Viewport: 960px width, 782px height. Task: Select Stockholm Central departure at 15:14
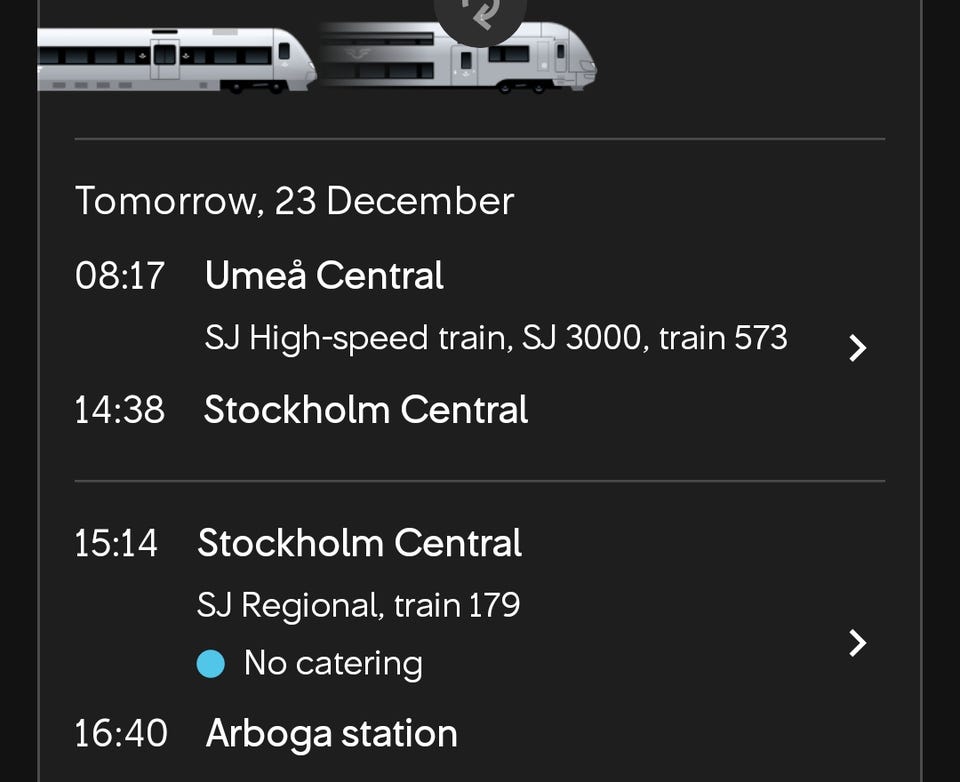pos(360,543)
